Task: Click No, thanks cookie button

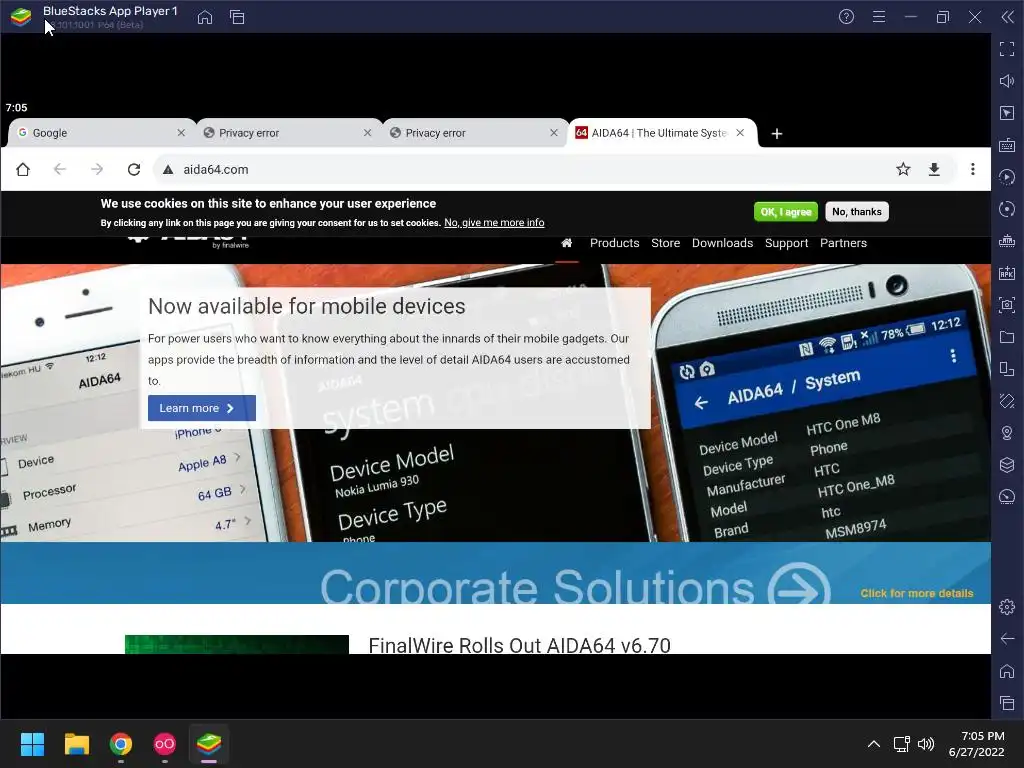Action: [857, 212]
